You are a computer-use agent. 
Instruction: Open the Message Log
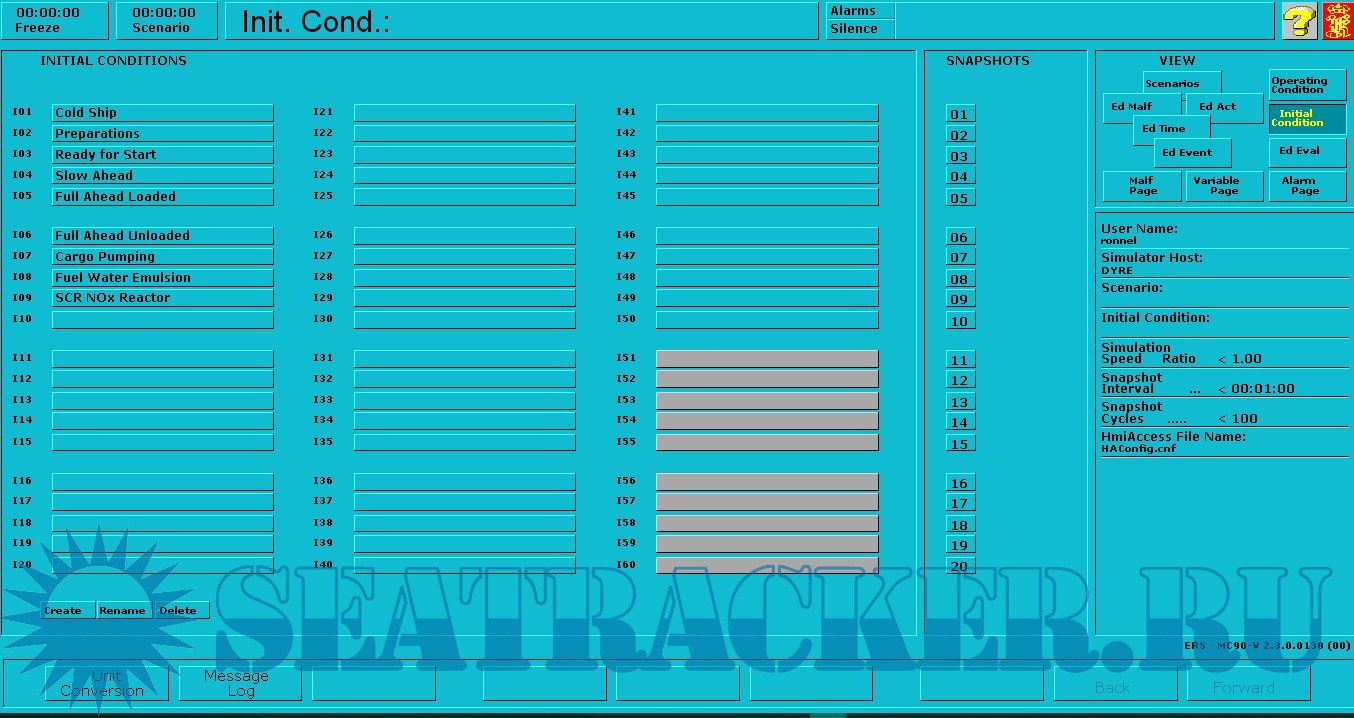(239, 683)
